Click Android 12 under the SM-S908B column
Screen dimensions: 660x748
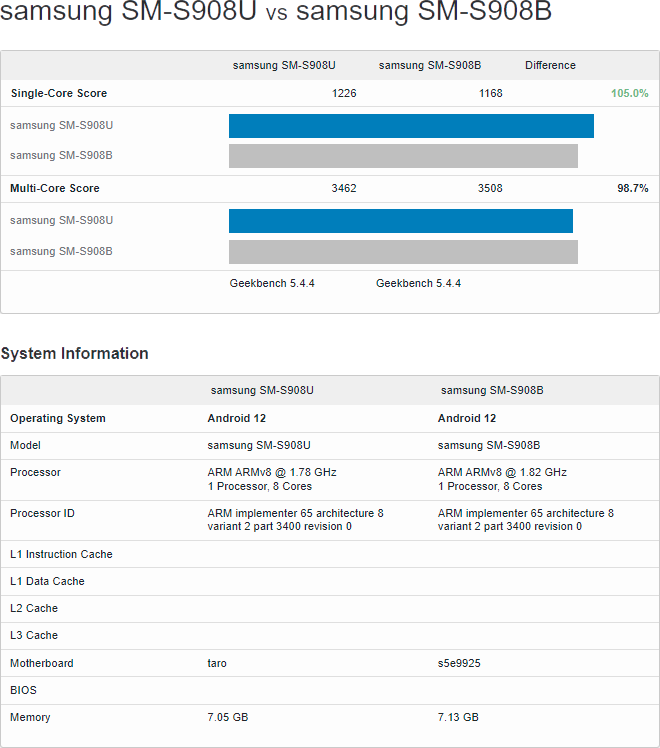[467, 418]
